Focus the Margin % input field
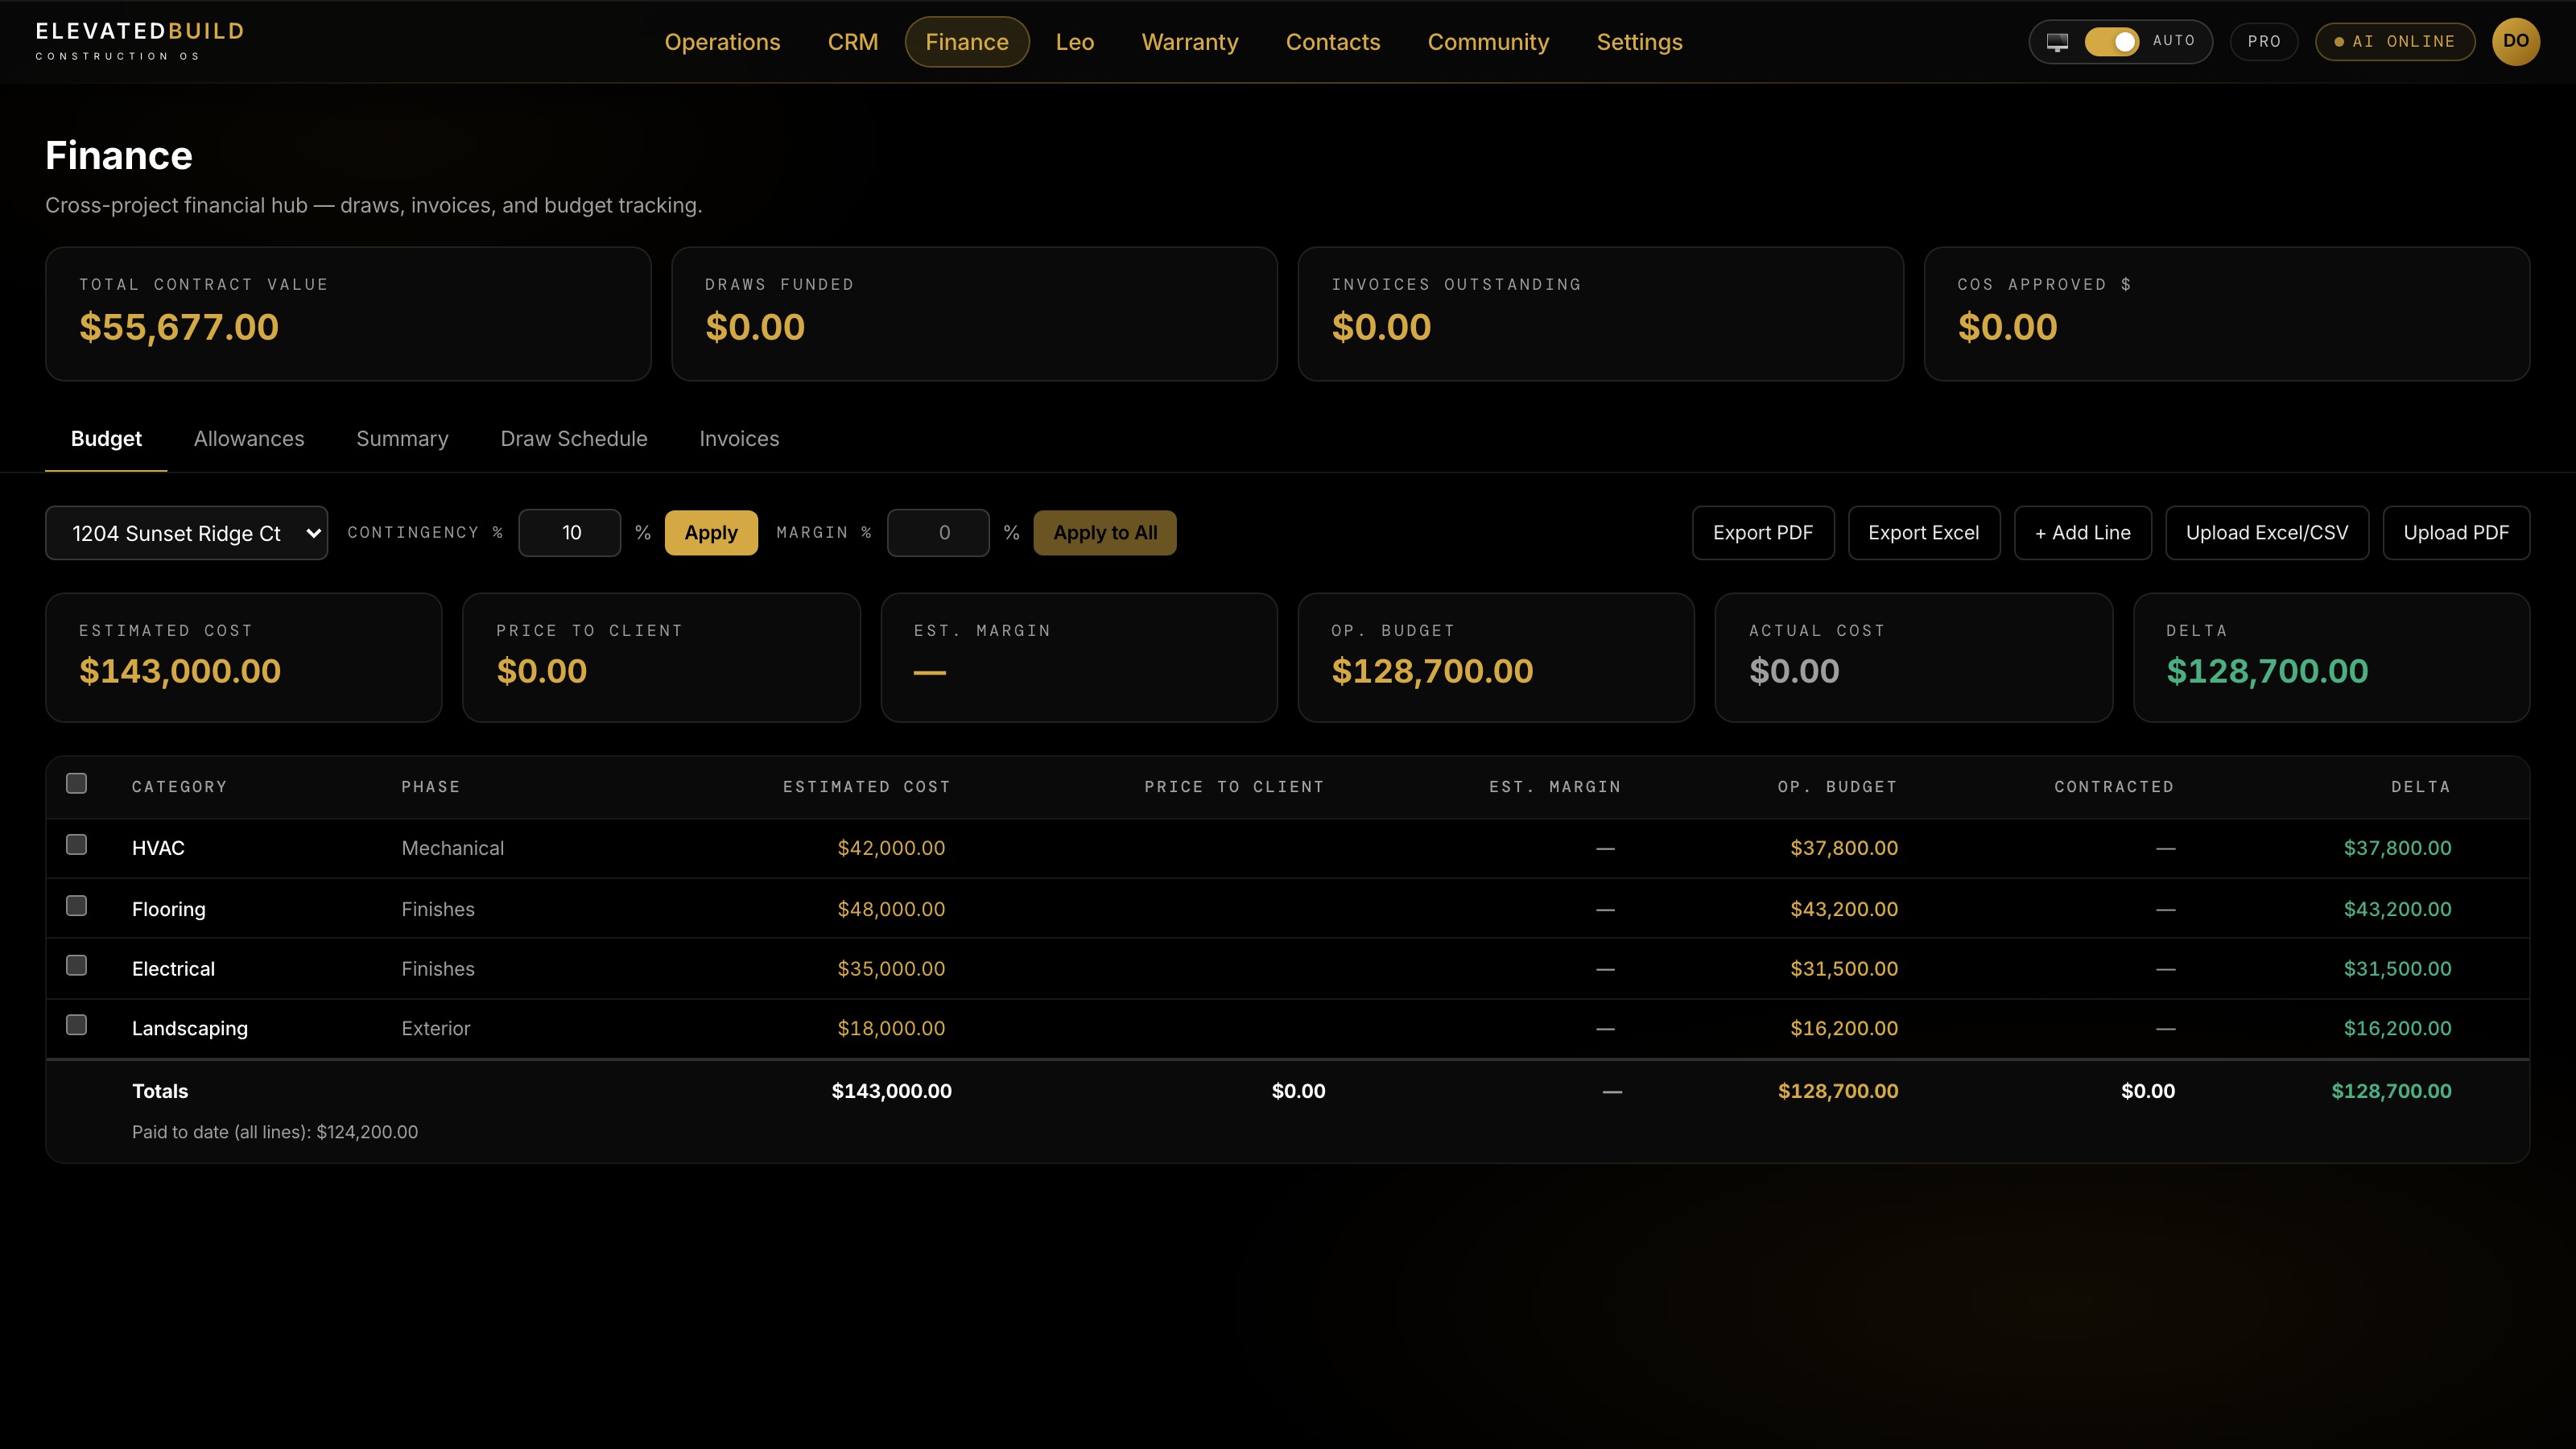Screen dimensions: 2576x1449 pos(938,533)
